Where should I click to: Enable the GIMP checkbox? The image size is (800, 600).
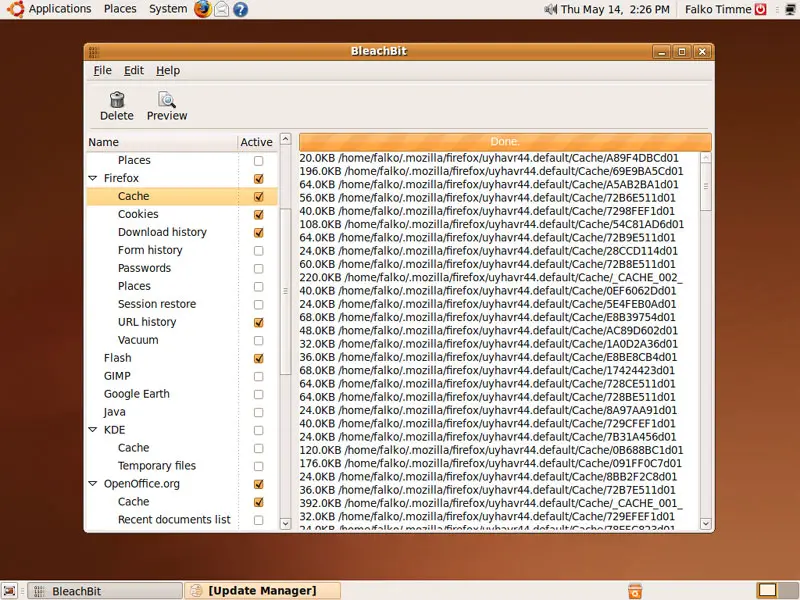tap(259, 377)
